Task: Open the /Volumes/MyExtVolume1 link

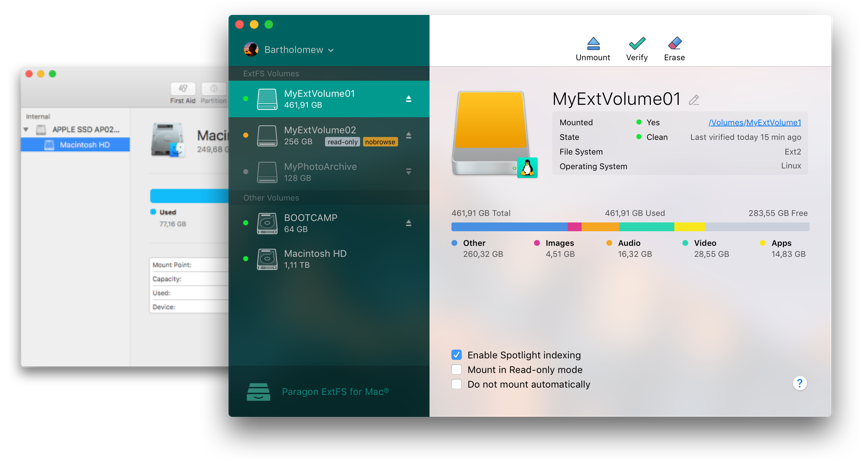Action: 754,122
